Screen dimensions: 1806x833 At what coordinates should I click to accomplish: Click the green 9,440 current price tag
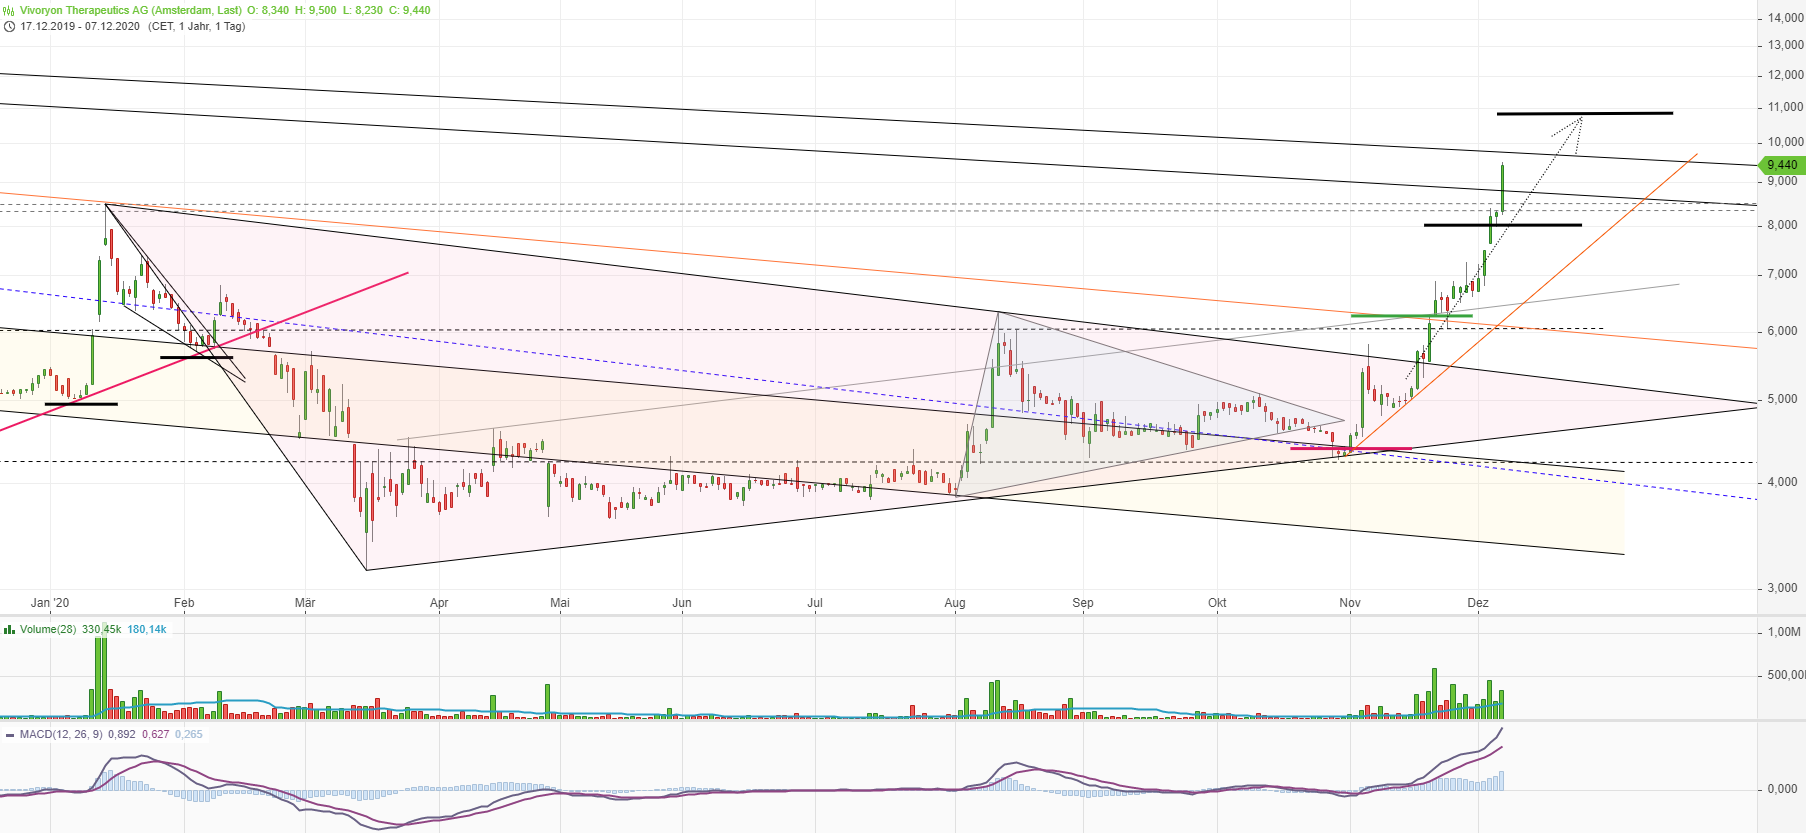click(1781, 165)
